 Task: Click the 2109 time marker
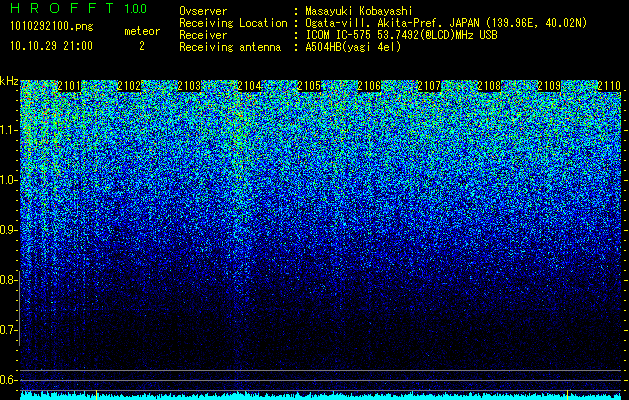tap(549, 86)
